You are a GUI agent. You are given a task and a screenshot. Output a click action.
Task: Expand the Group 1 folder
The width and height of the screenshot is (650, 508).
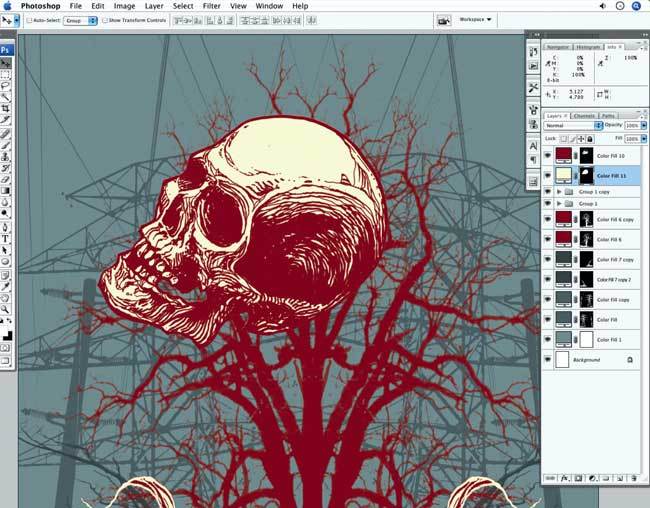(559, 204)
